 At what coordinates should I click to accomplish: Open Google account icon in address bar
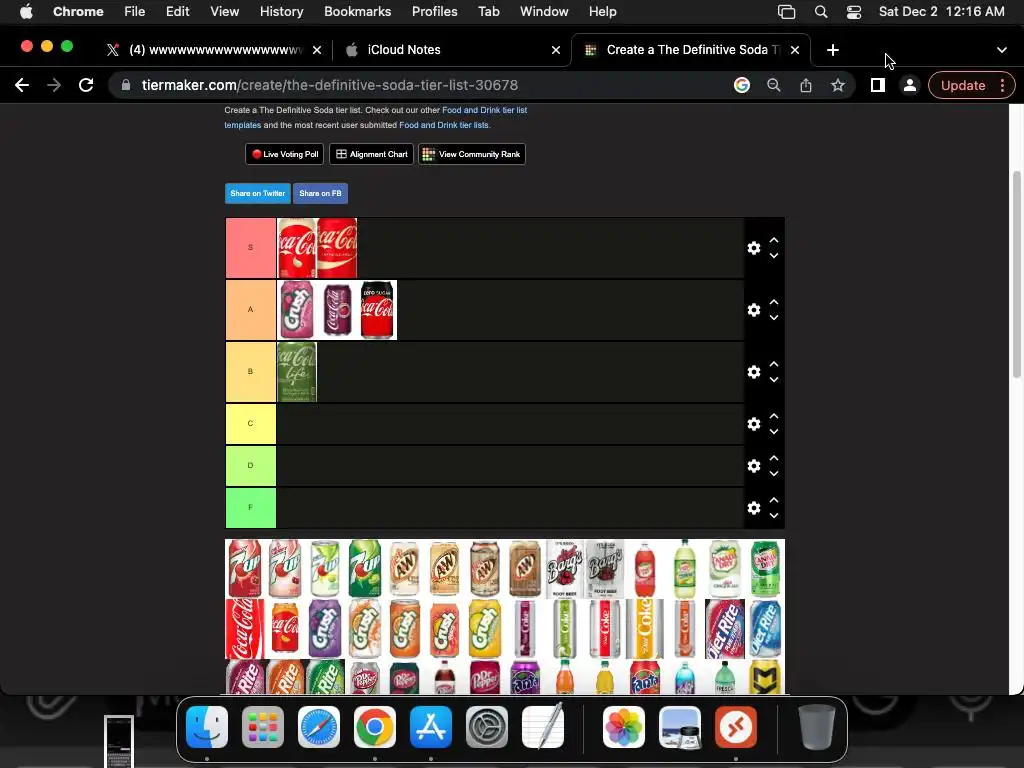pos(742,86)
